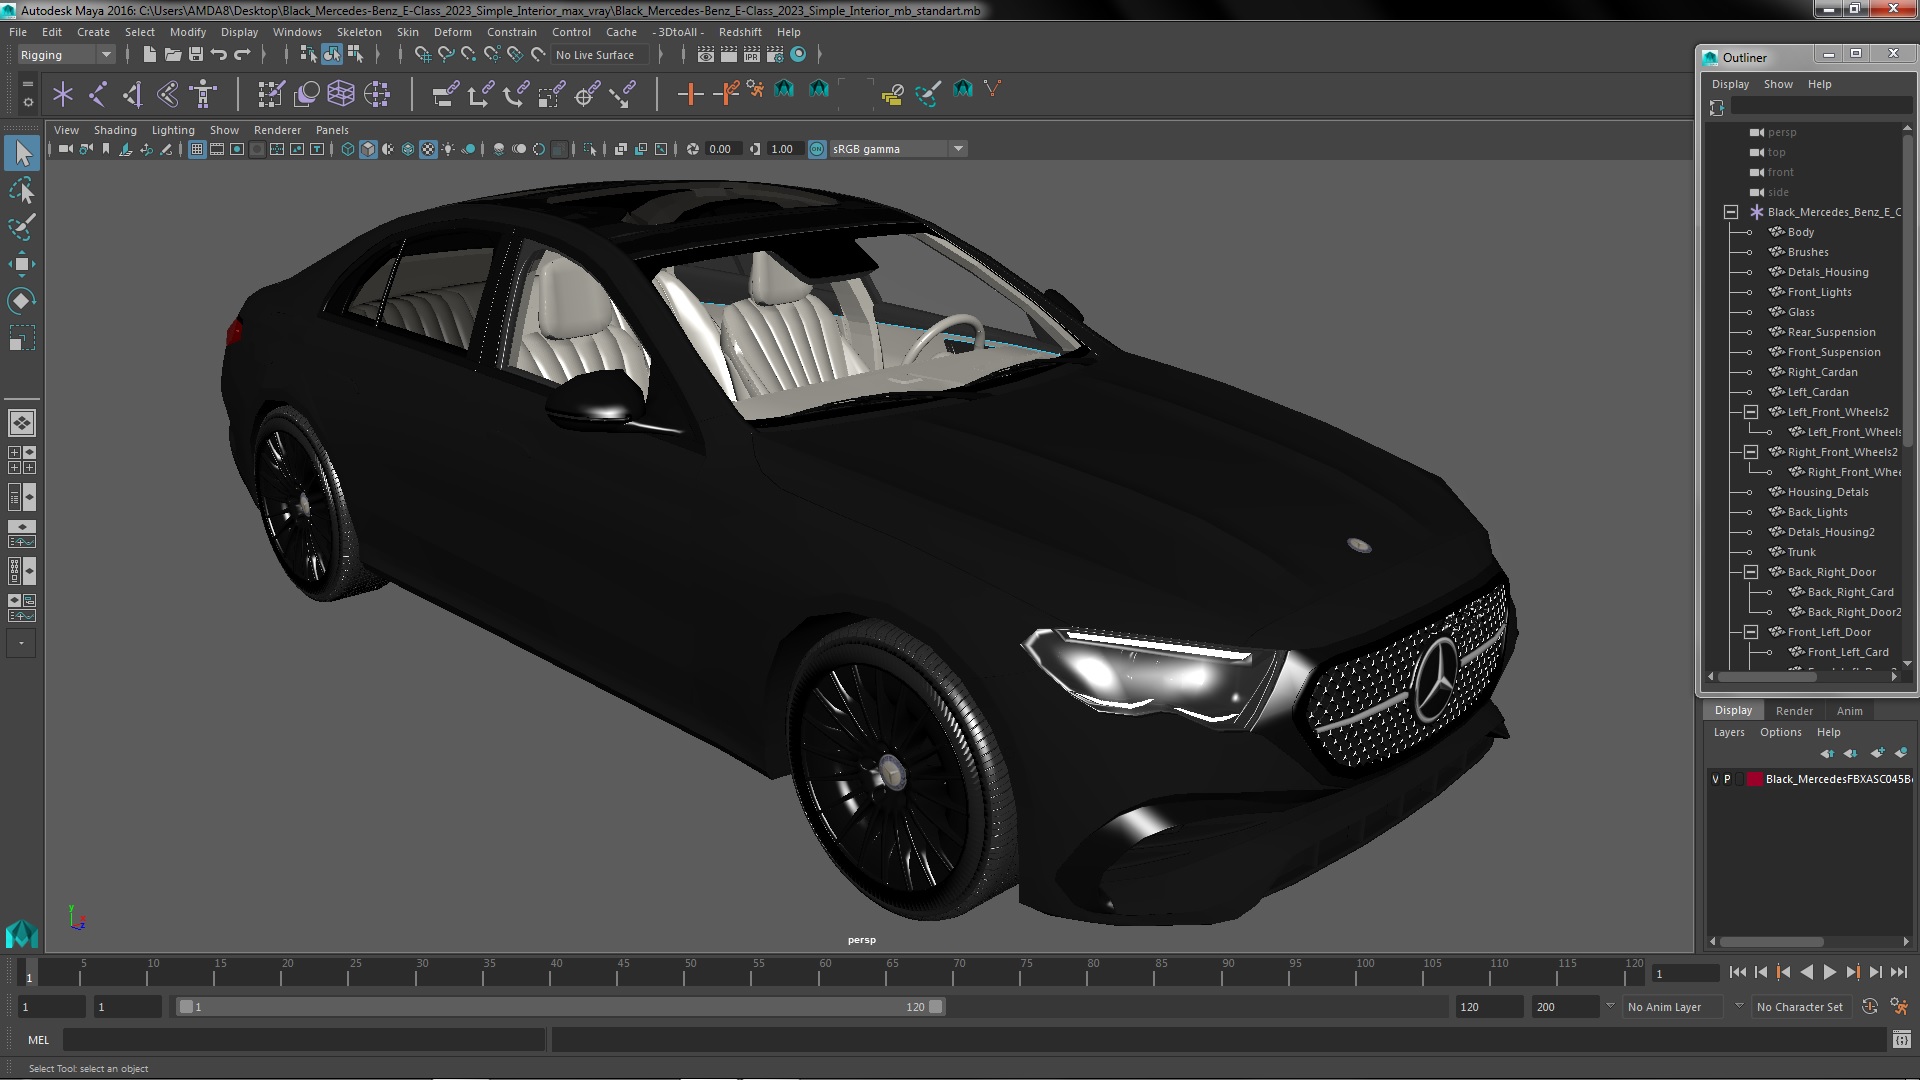Click create new layer icon in layer editor

pyautogui.click(x=1878, y=753)
